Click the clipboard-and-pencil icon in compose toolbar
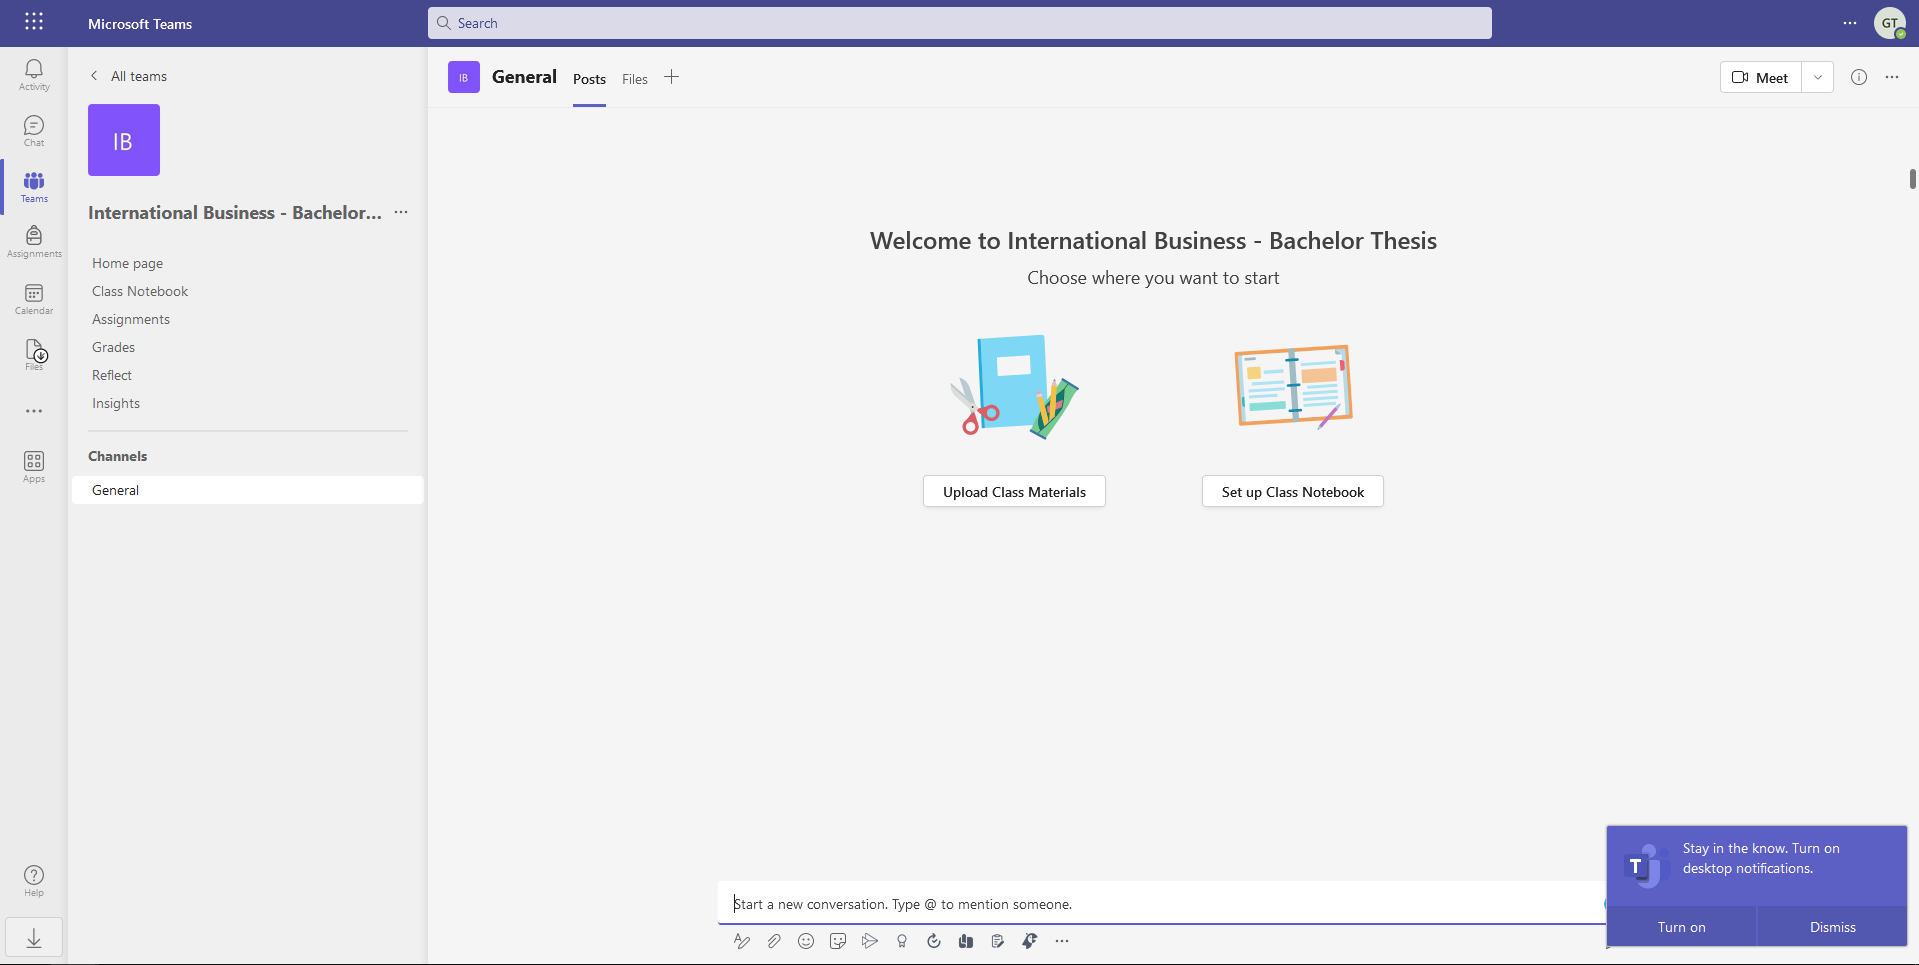The height and width of the screenshot is (965, 1919). point(998,941)
